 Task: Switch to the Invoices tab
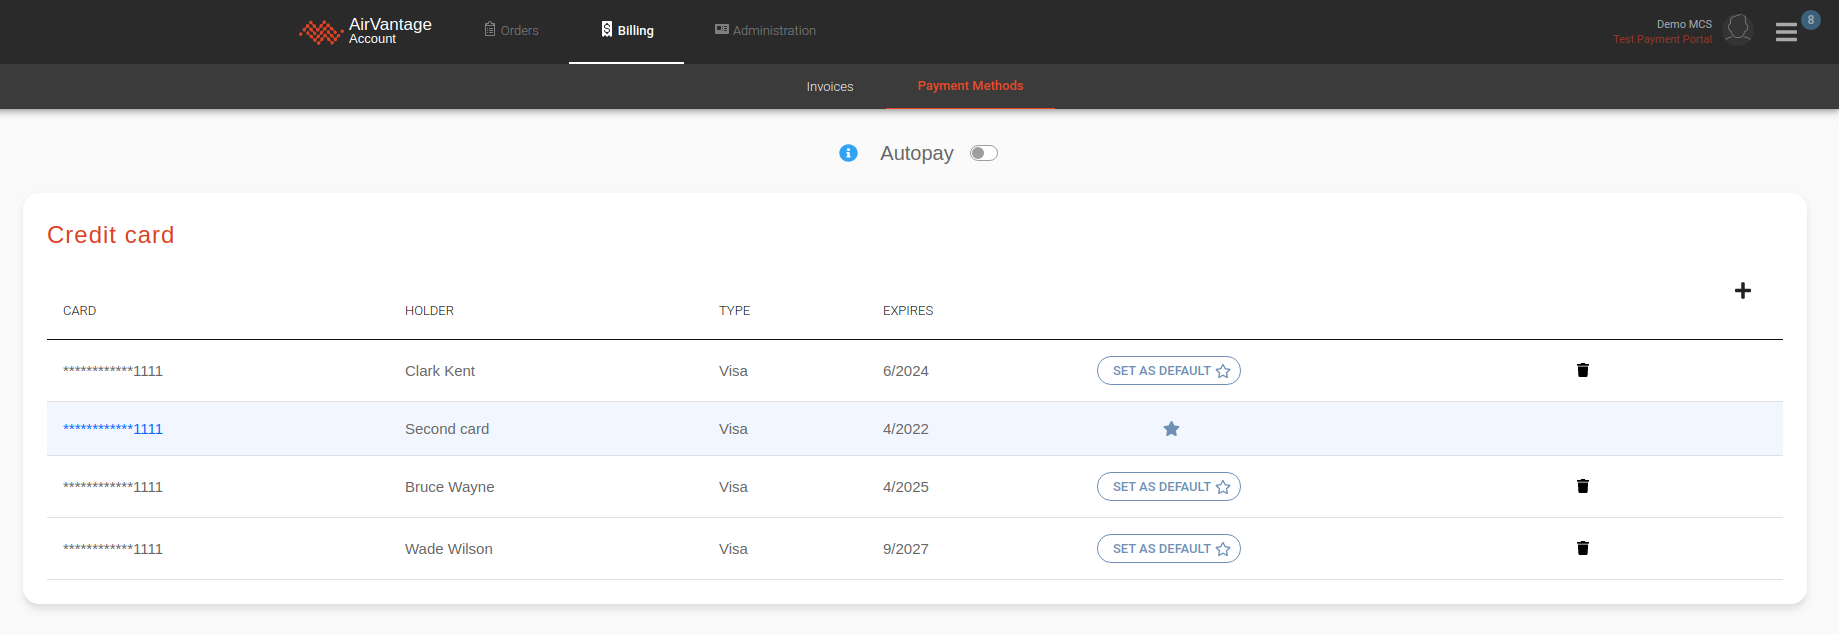[x=830, y=87]
